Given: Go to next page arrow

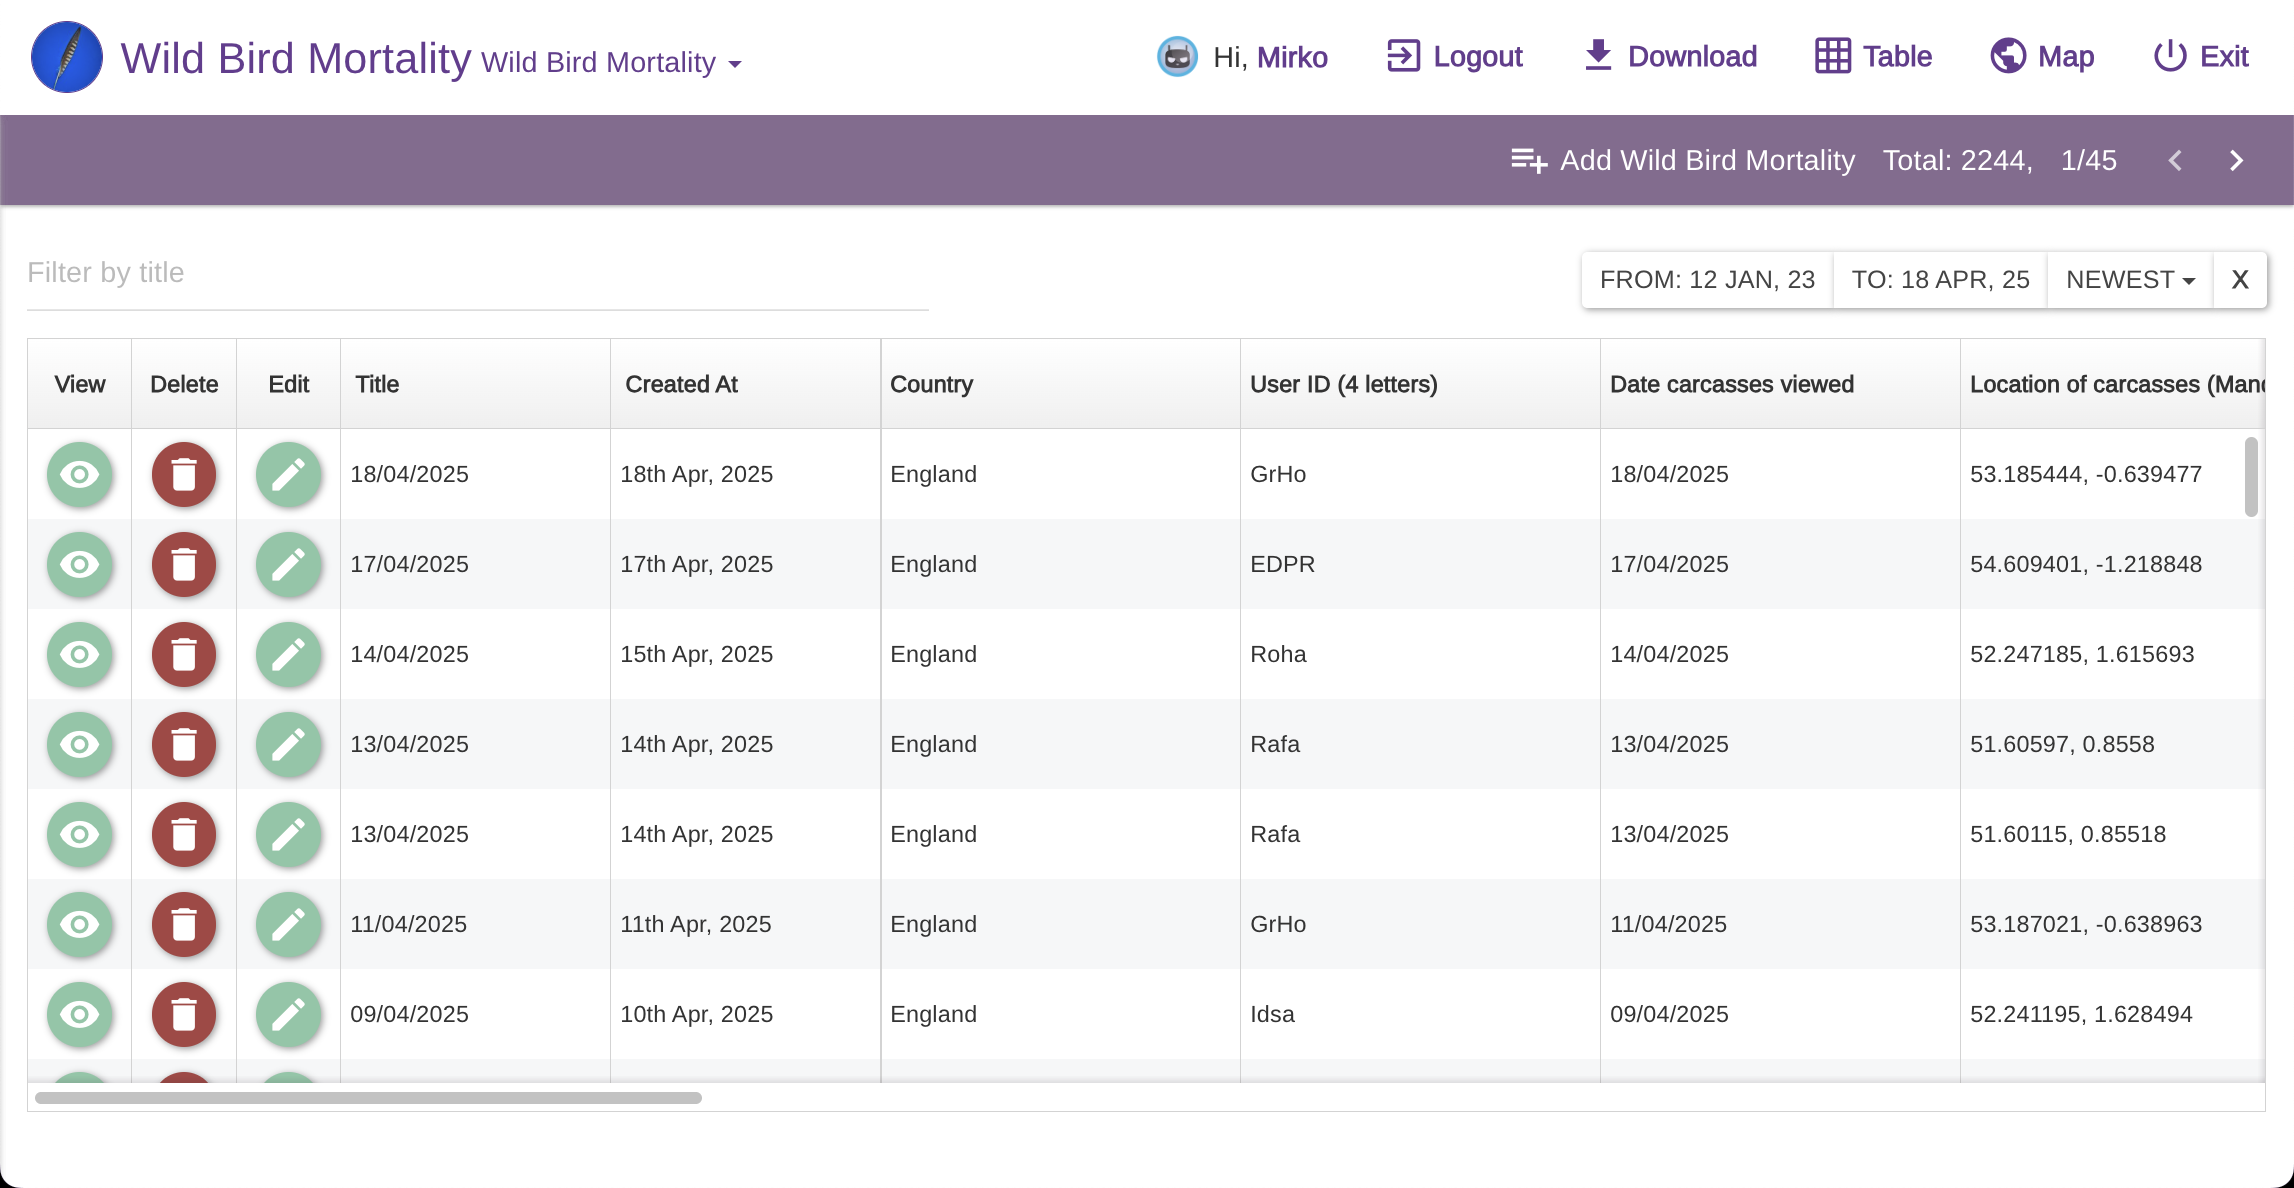Looking at the screenshot, I should pos(2237,160).
